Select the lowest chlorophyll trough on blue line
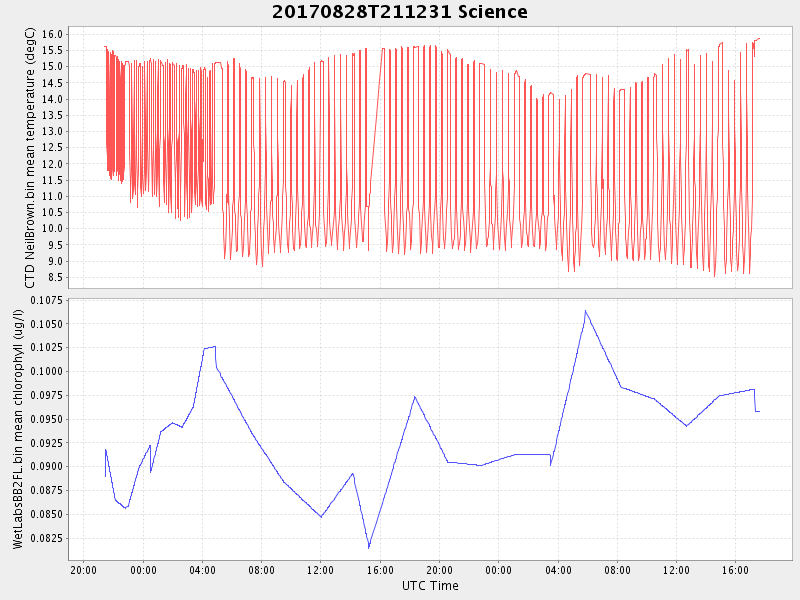This screenshot has height=600, width=800. tap(368, 547)
